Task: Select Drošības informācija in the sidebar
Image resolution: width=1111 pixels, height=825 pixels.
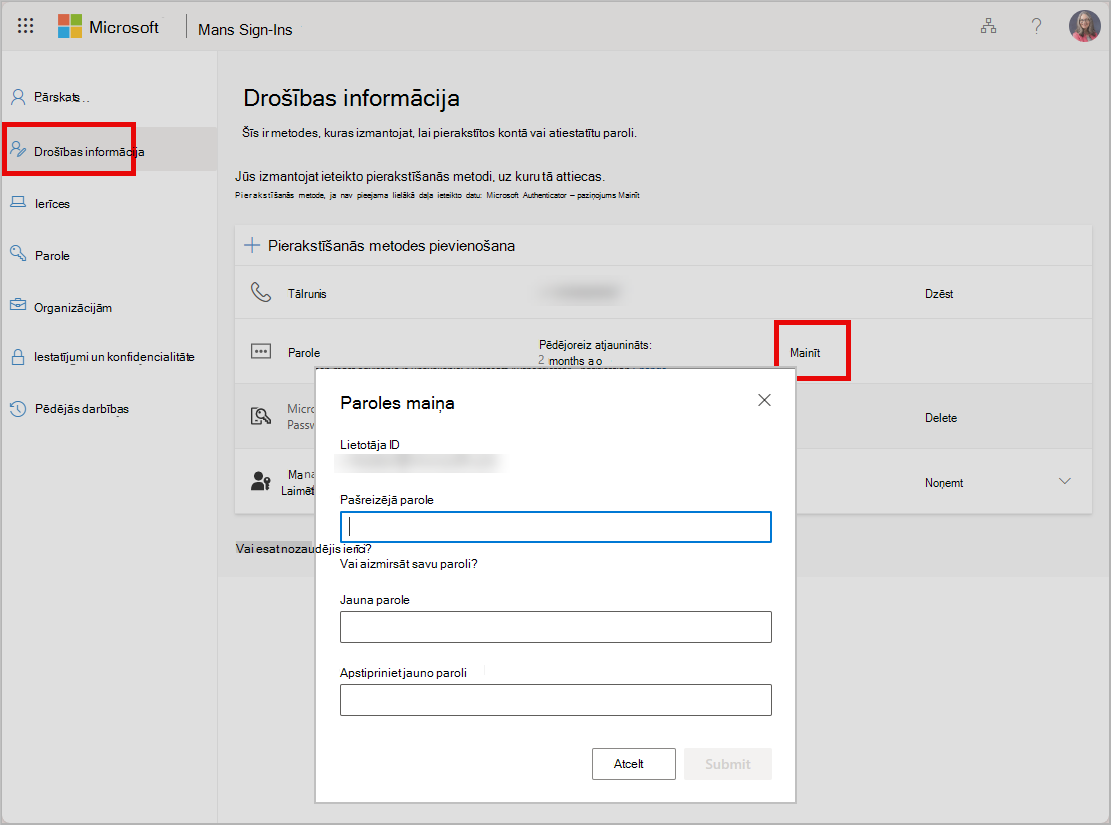Action: pos(89,152)
